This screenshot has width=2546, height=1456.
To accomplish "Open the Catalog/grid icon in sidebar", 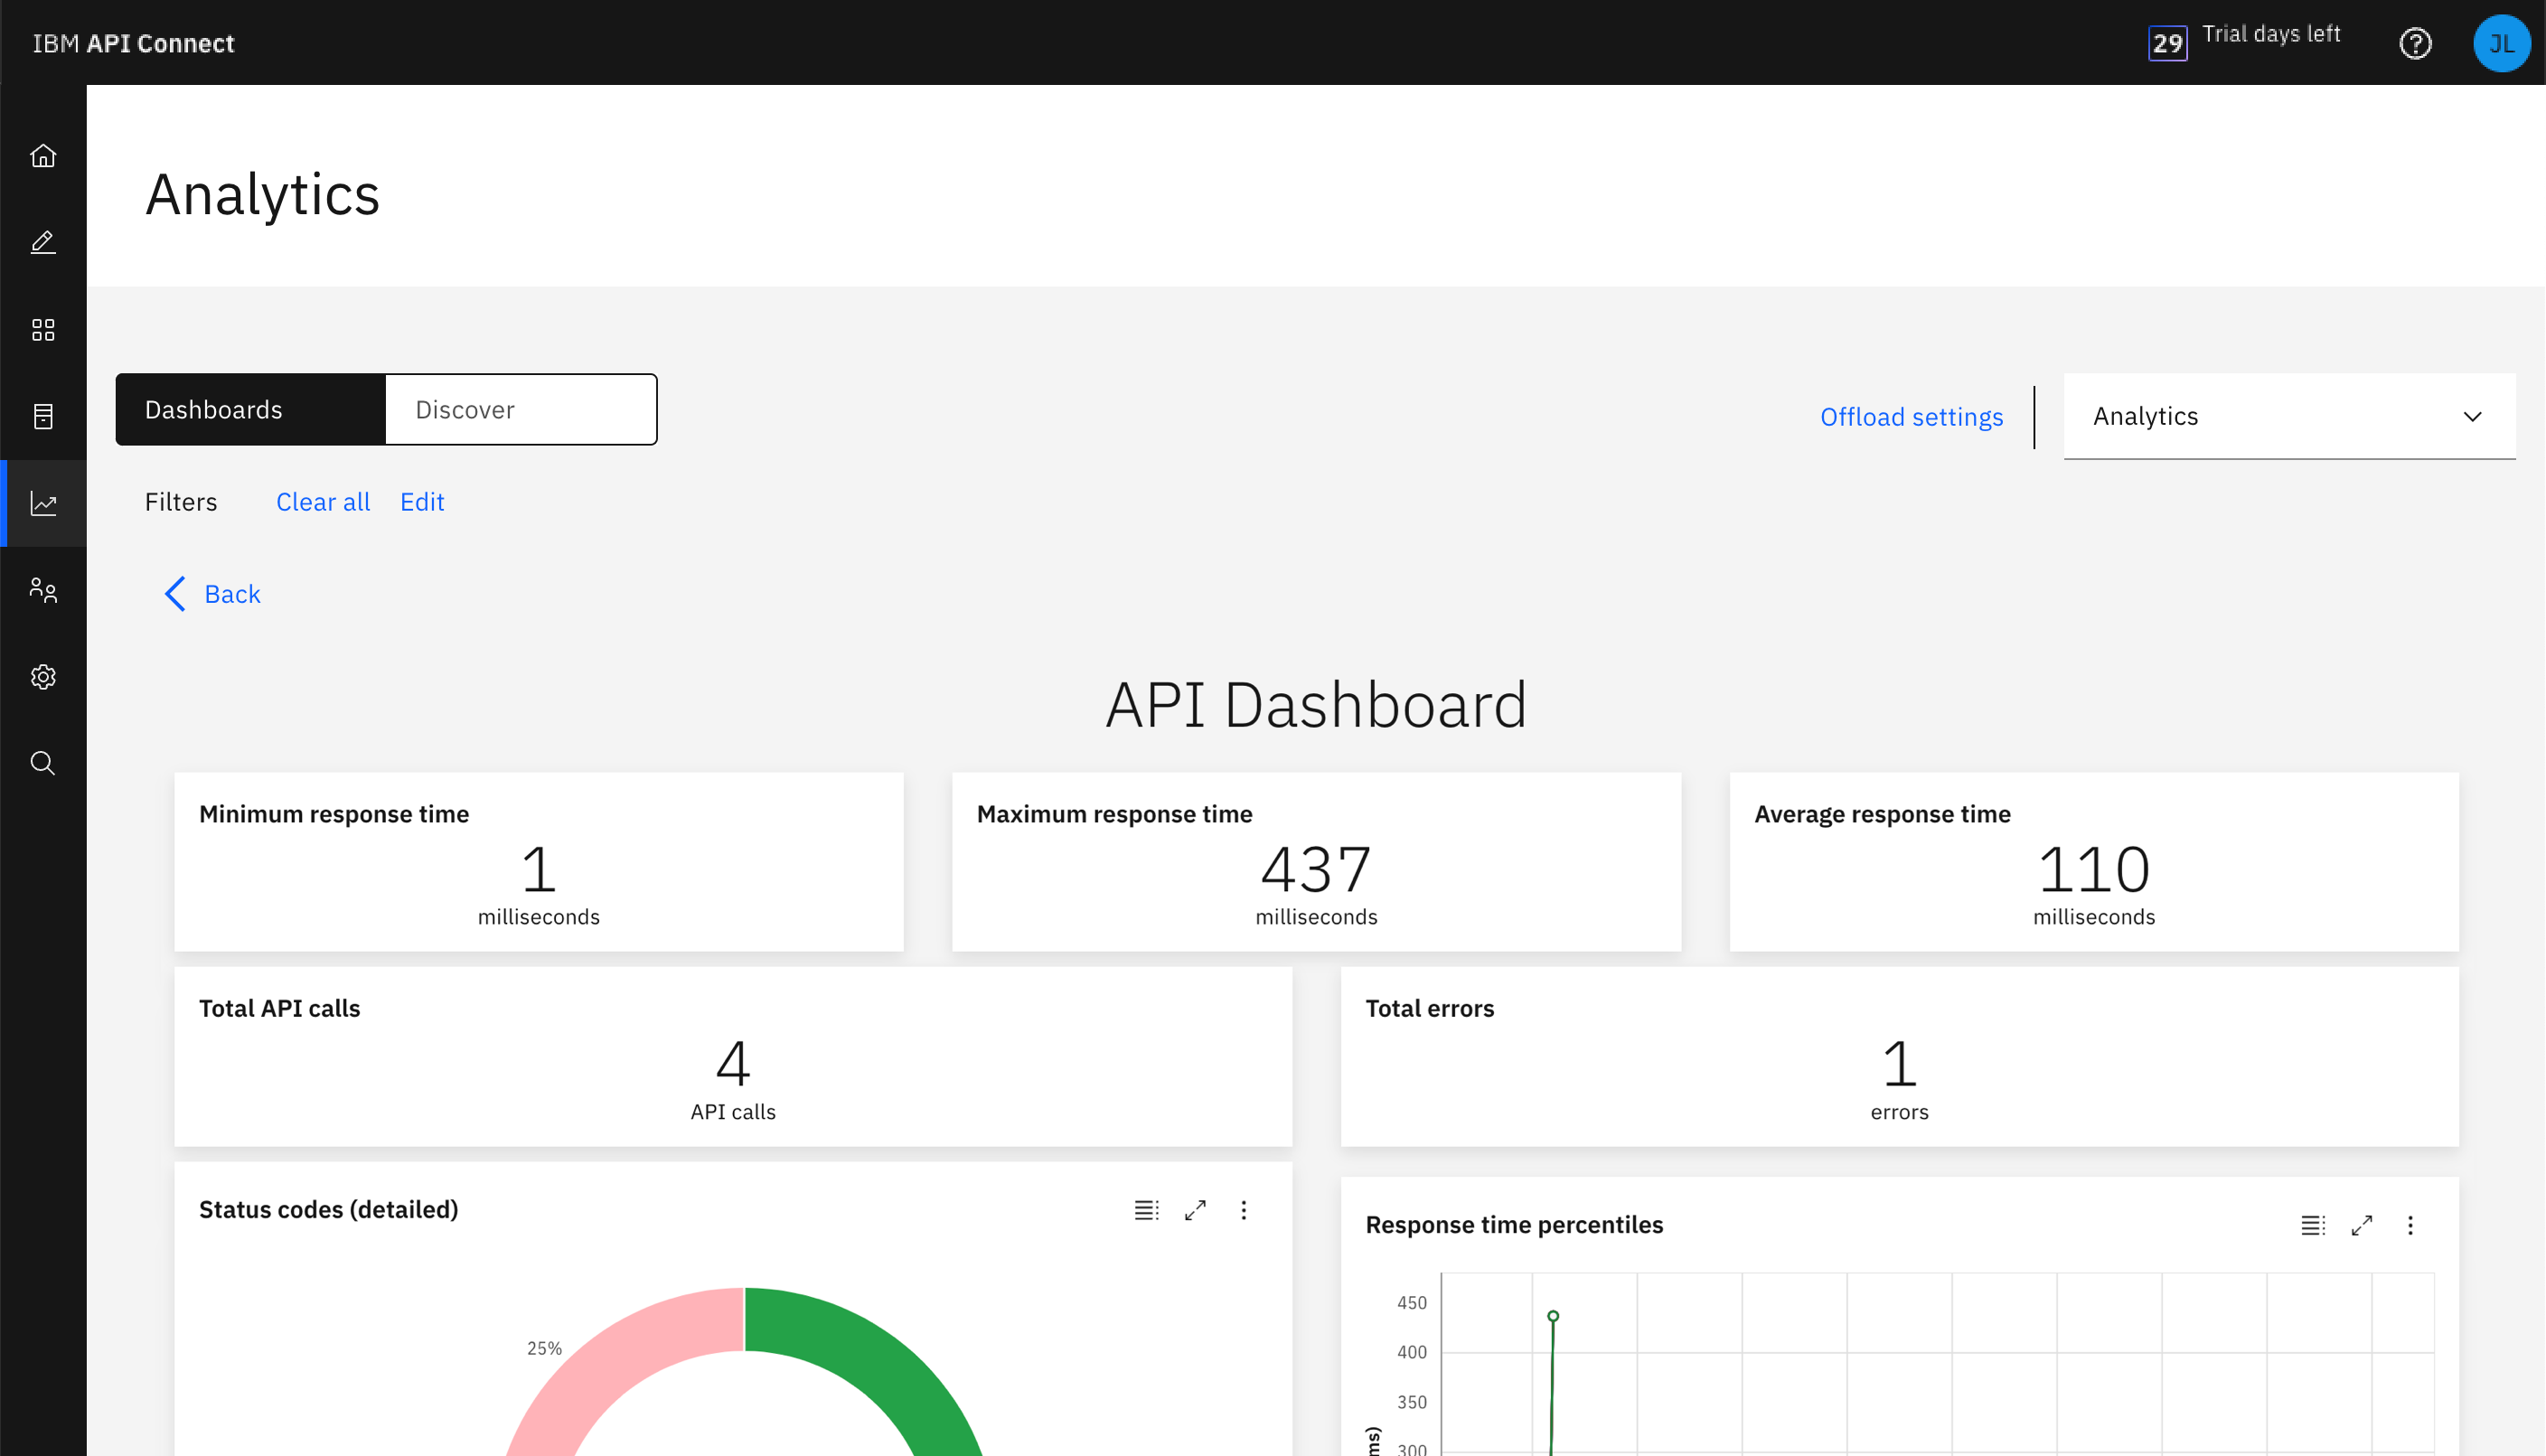I will [x=43, y=329].
